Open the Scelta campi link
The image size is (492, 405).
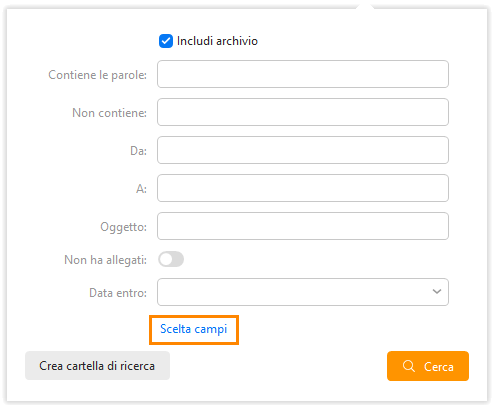click(x=194, y=329)
